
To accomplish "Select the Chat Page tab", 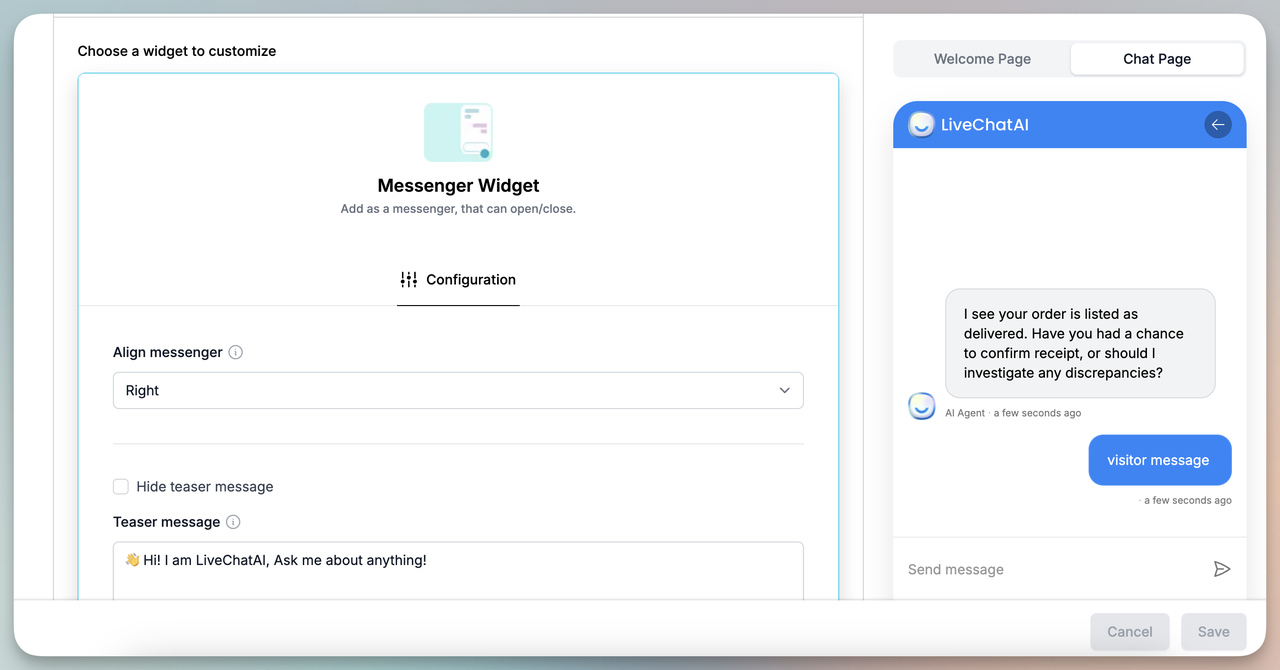I will pyautogui.click(x=1157, y=58).
